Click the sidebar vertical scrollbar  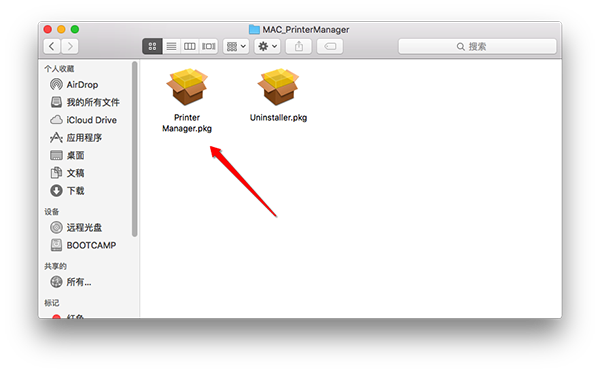point(134,149)
